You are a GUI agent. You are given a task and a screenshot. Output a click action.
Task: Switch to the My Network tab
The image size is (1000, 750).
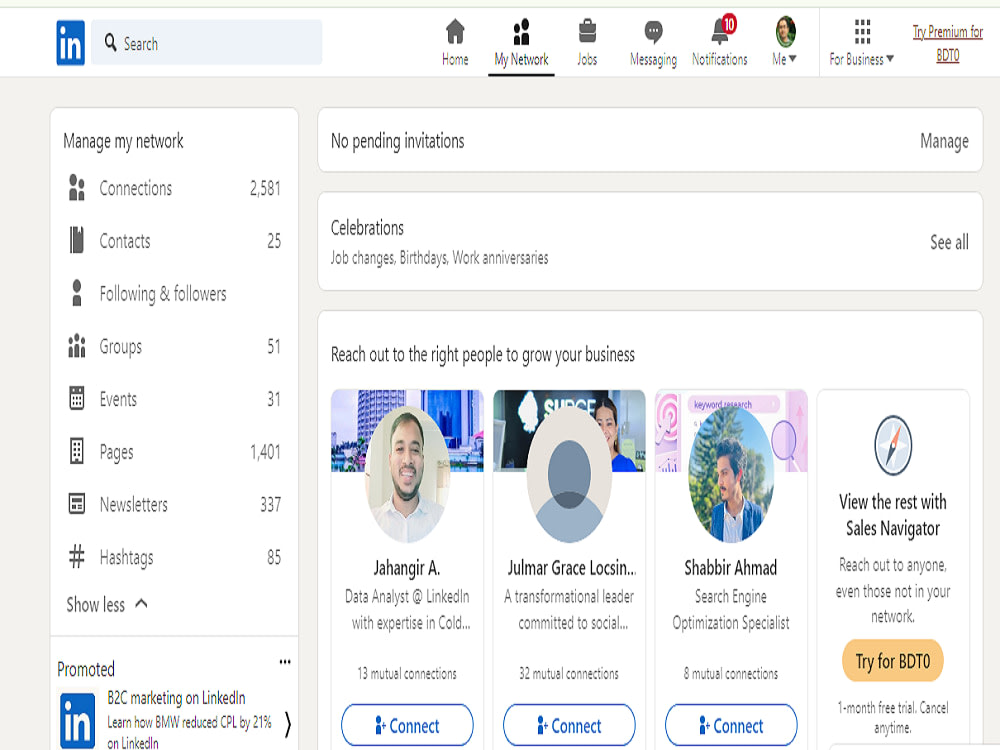[x=521, y=40]
